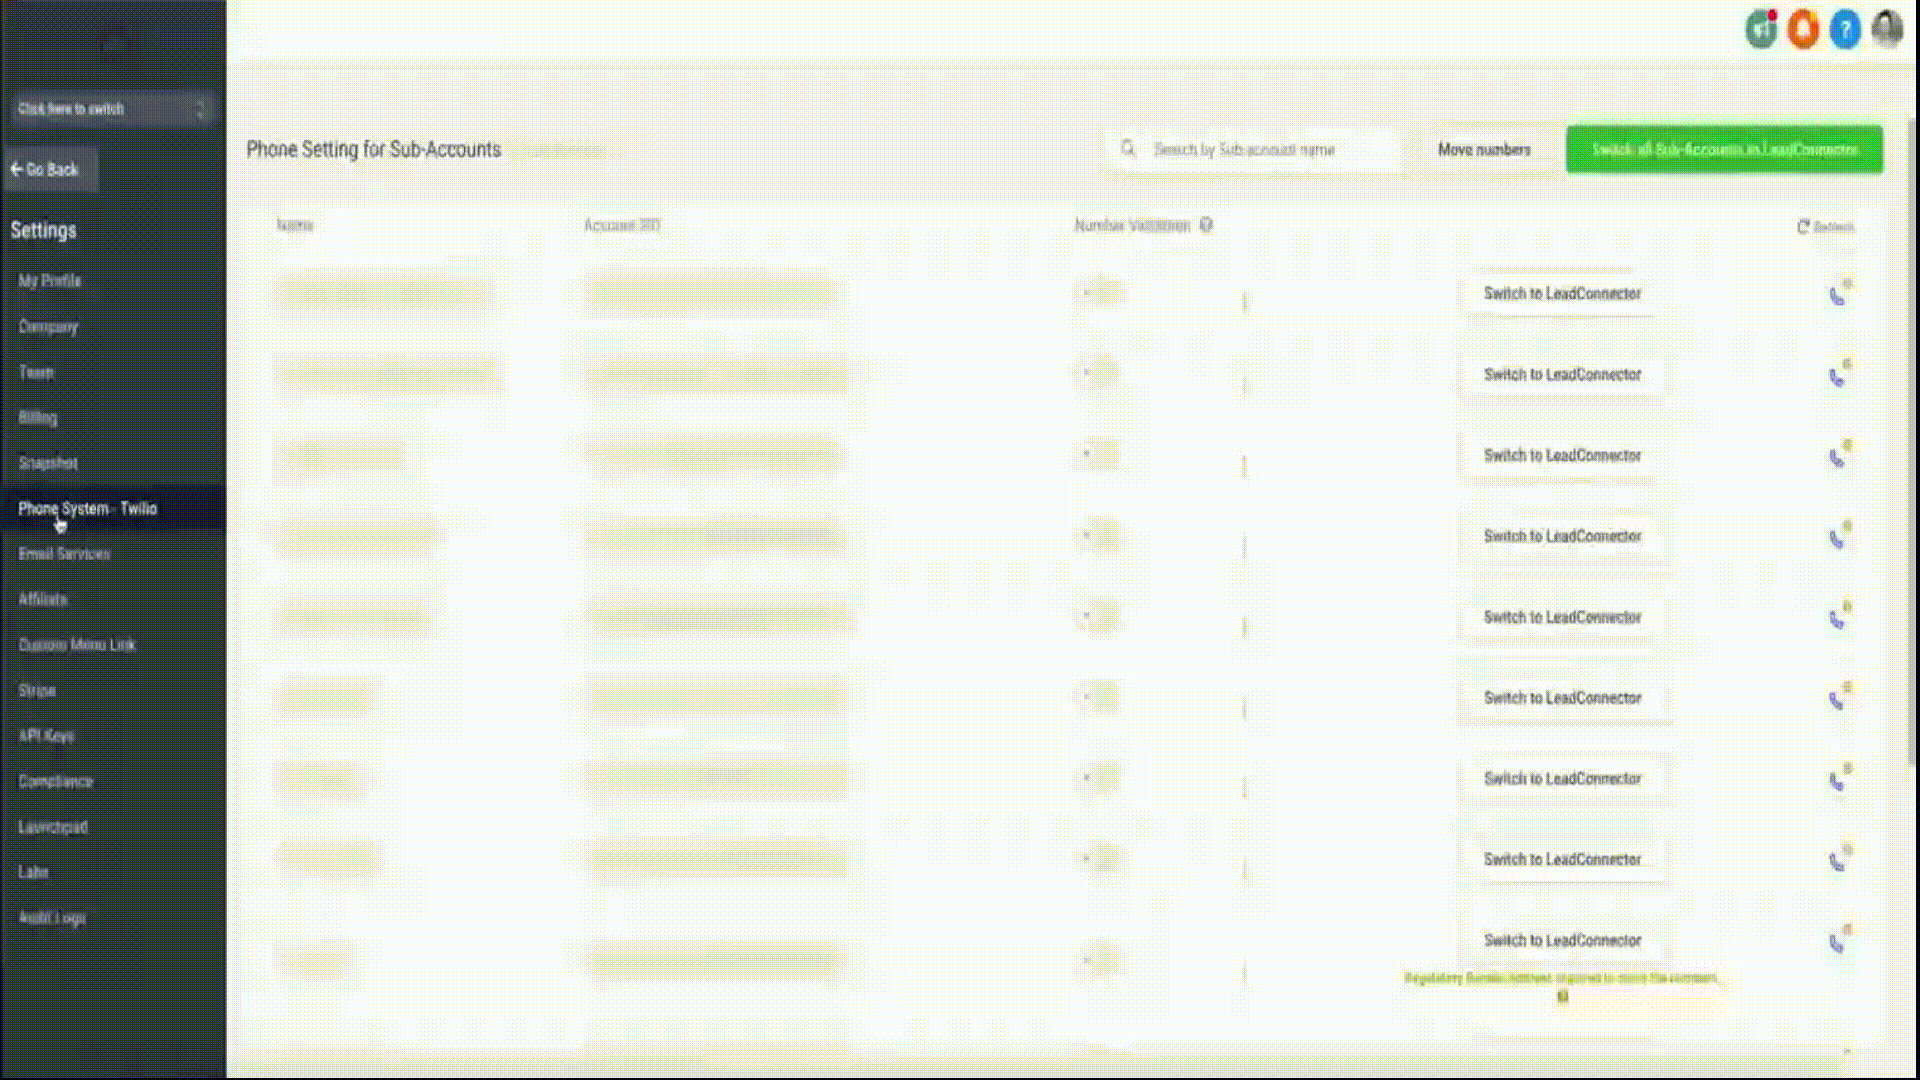The image size is (1920, 1080).
Task: Click the phone icon in first row
Action: [x=1838, y=295]
